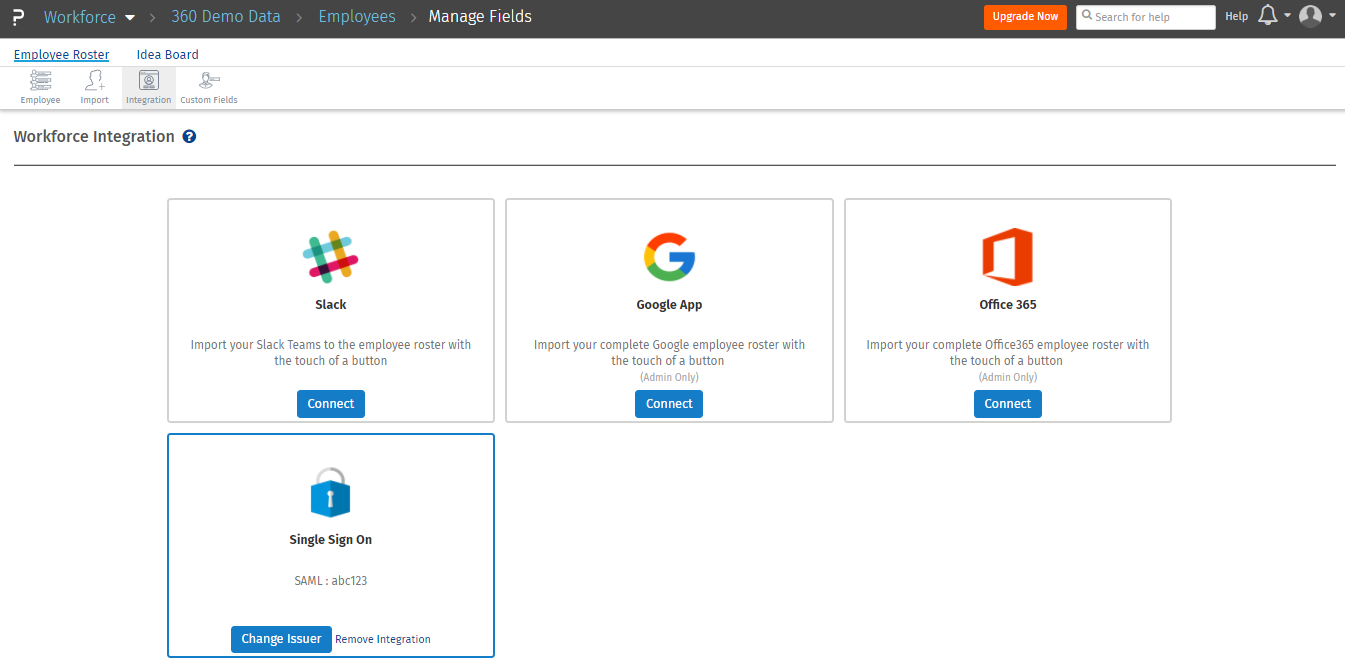Screen dimensions: 1345x664
Task: Open the dropdown arrow beside the notification bell
Action: [1288, 16]
